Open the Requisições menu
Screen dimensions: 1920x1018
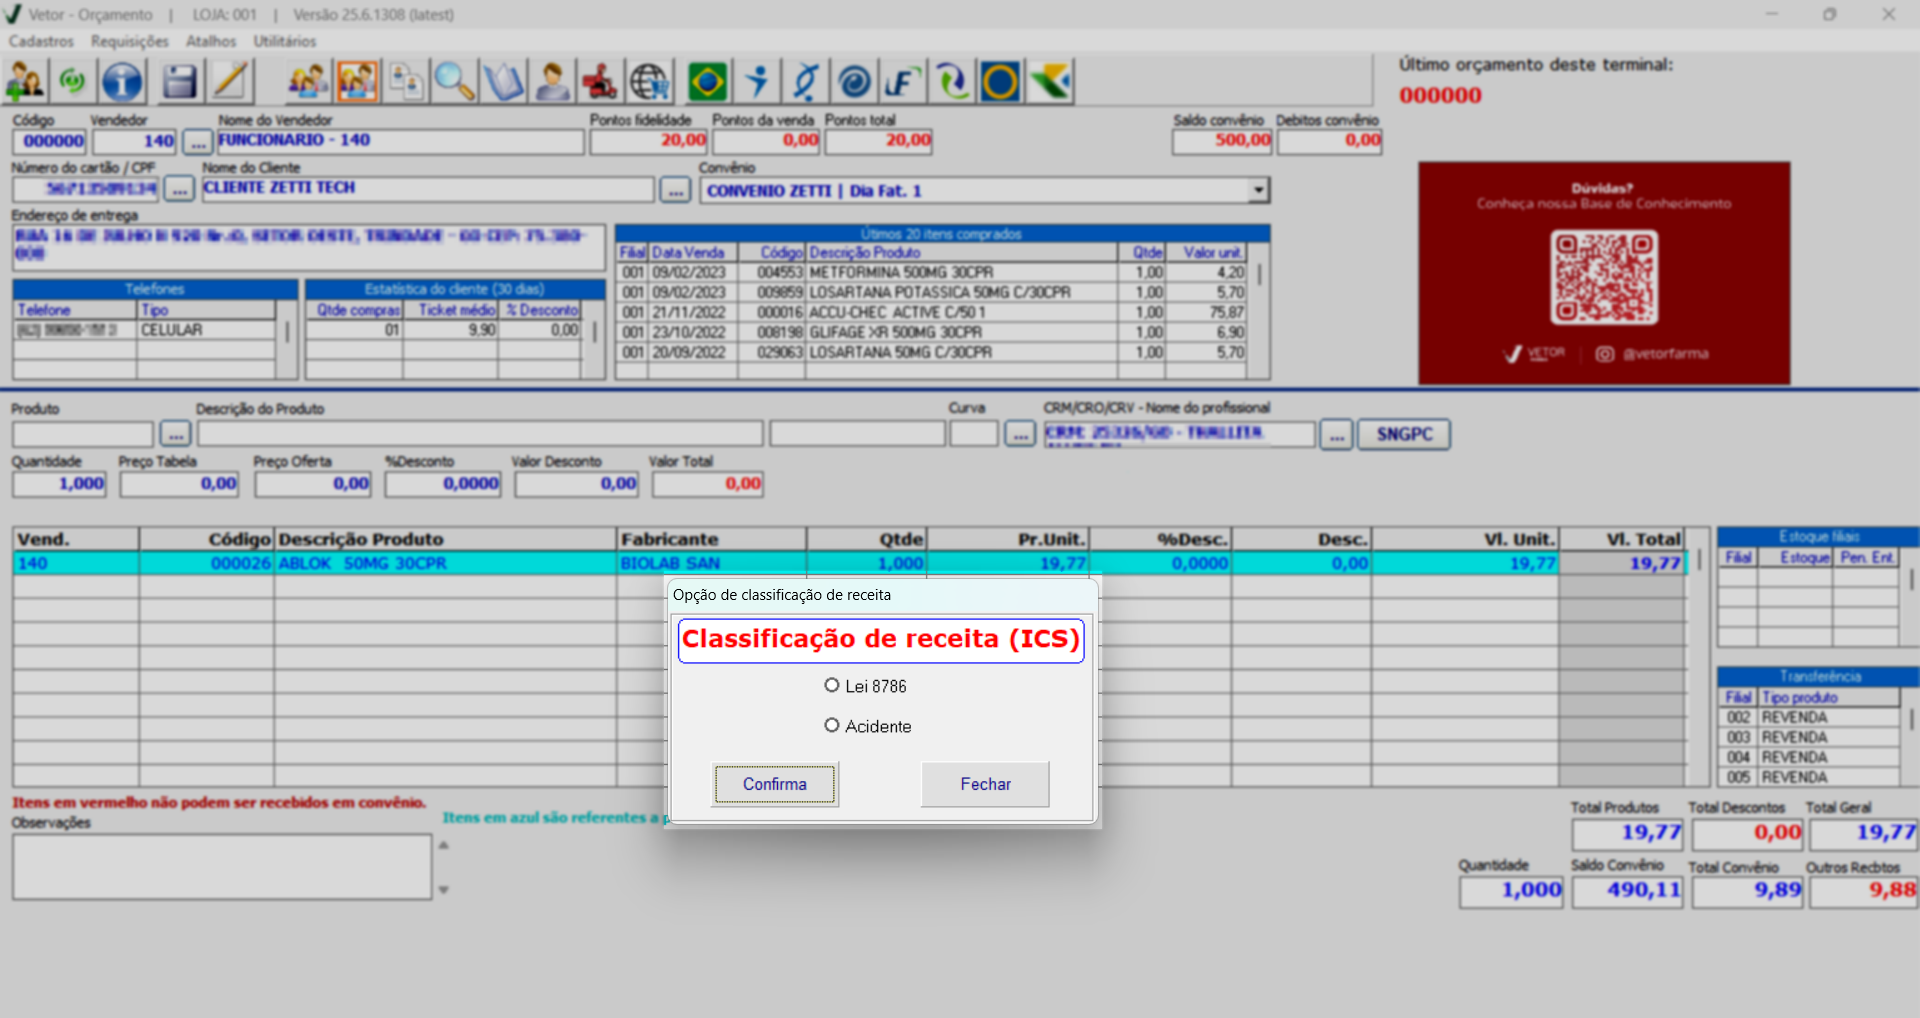coord(130,41)
